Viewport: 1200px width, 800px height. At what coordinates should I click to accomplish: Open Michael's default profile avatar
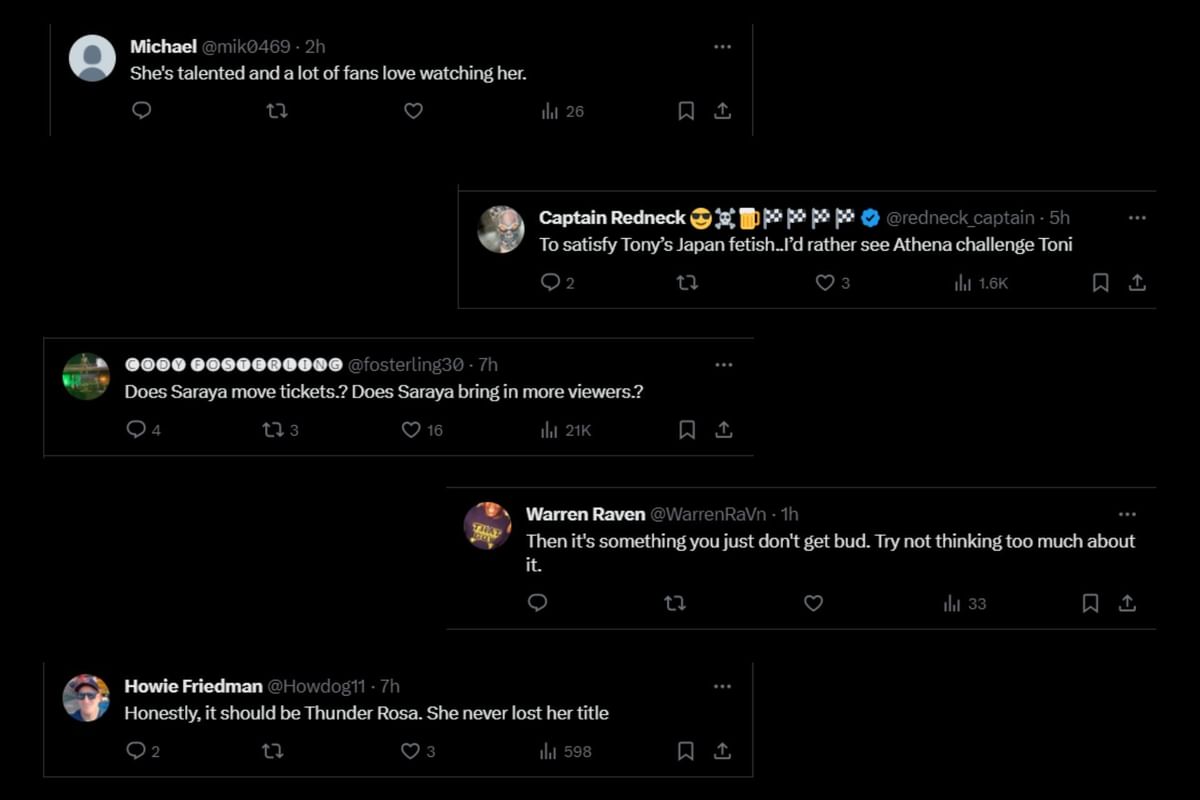(x=92, y=58)
